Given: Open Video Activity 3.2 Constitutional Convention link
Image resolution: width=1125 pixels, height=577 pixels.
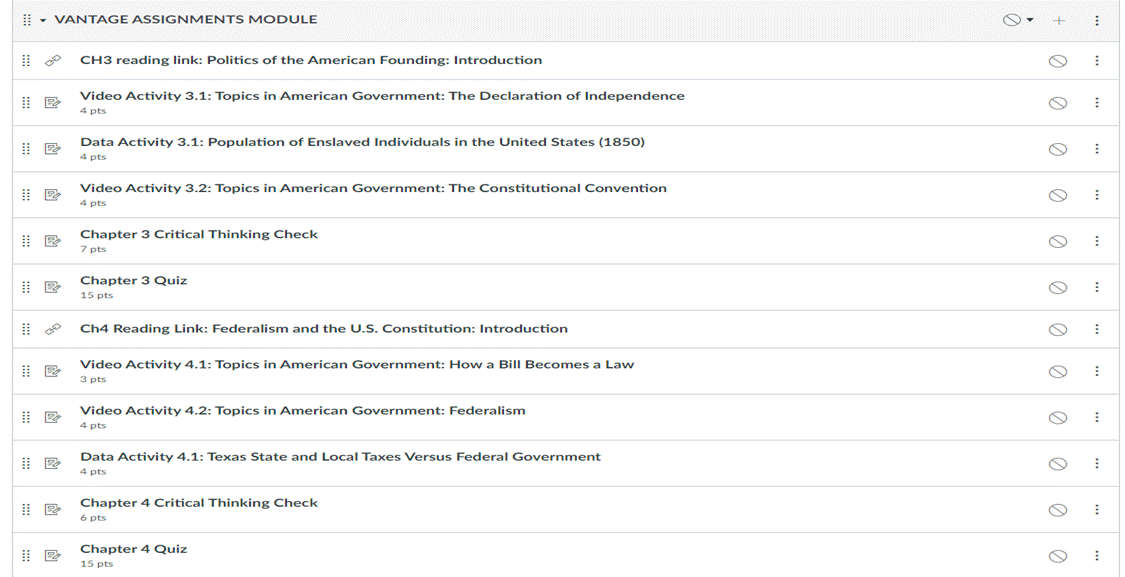Looking at the screenshot, I should (373, 188).
